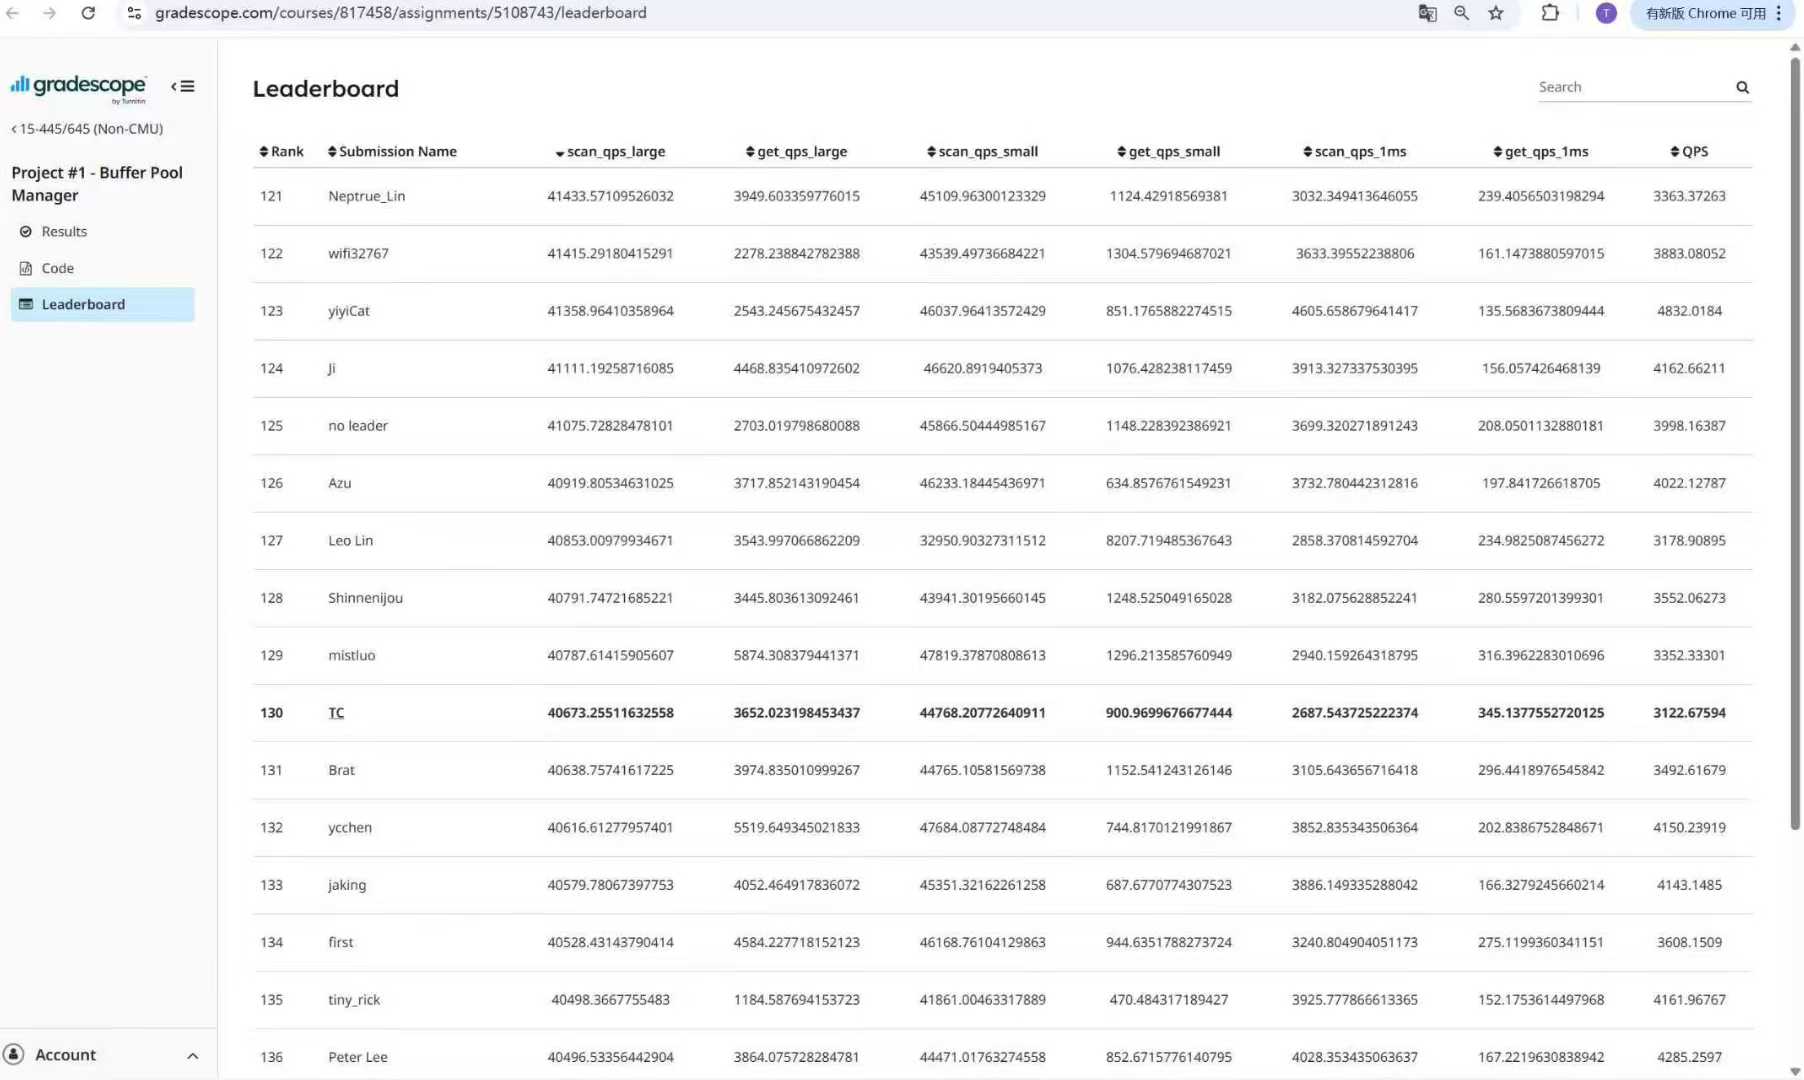This screenshot has width=1804, height=1080.
Task: Sort by the QPS column header
Action: click(1689, 152)
